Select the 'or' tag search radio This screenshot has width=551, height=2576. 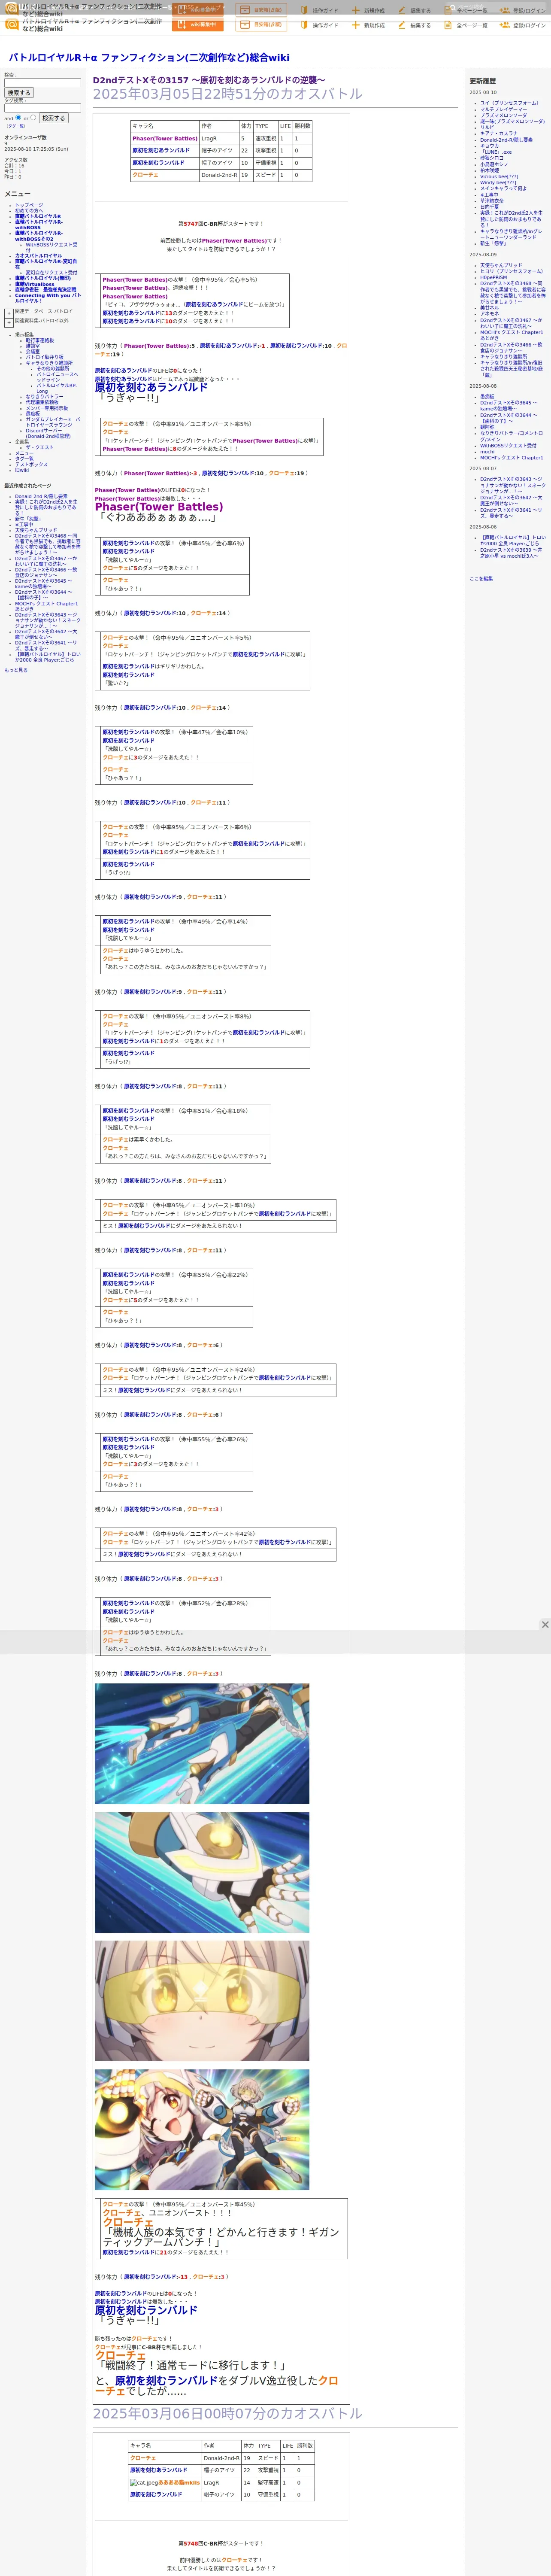pyautogui.click(x=33, y=117)
